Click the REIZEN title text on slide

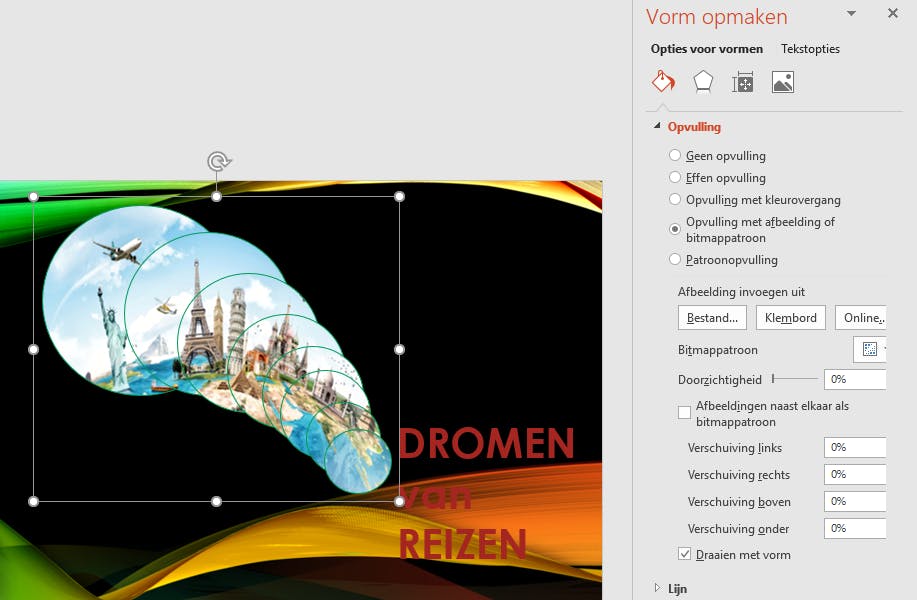(x=463, y=544)
